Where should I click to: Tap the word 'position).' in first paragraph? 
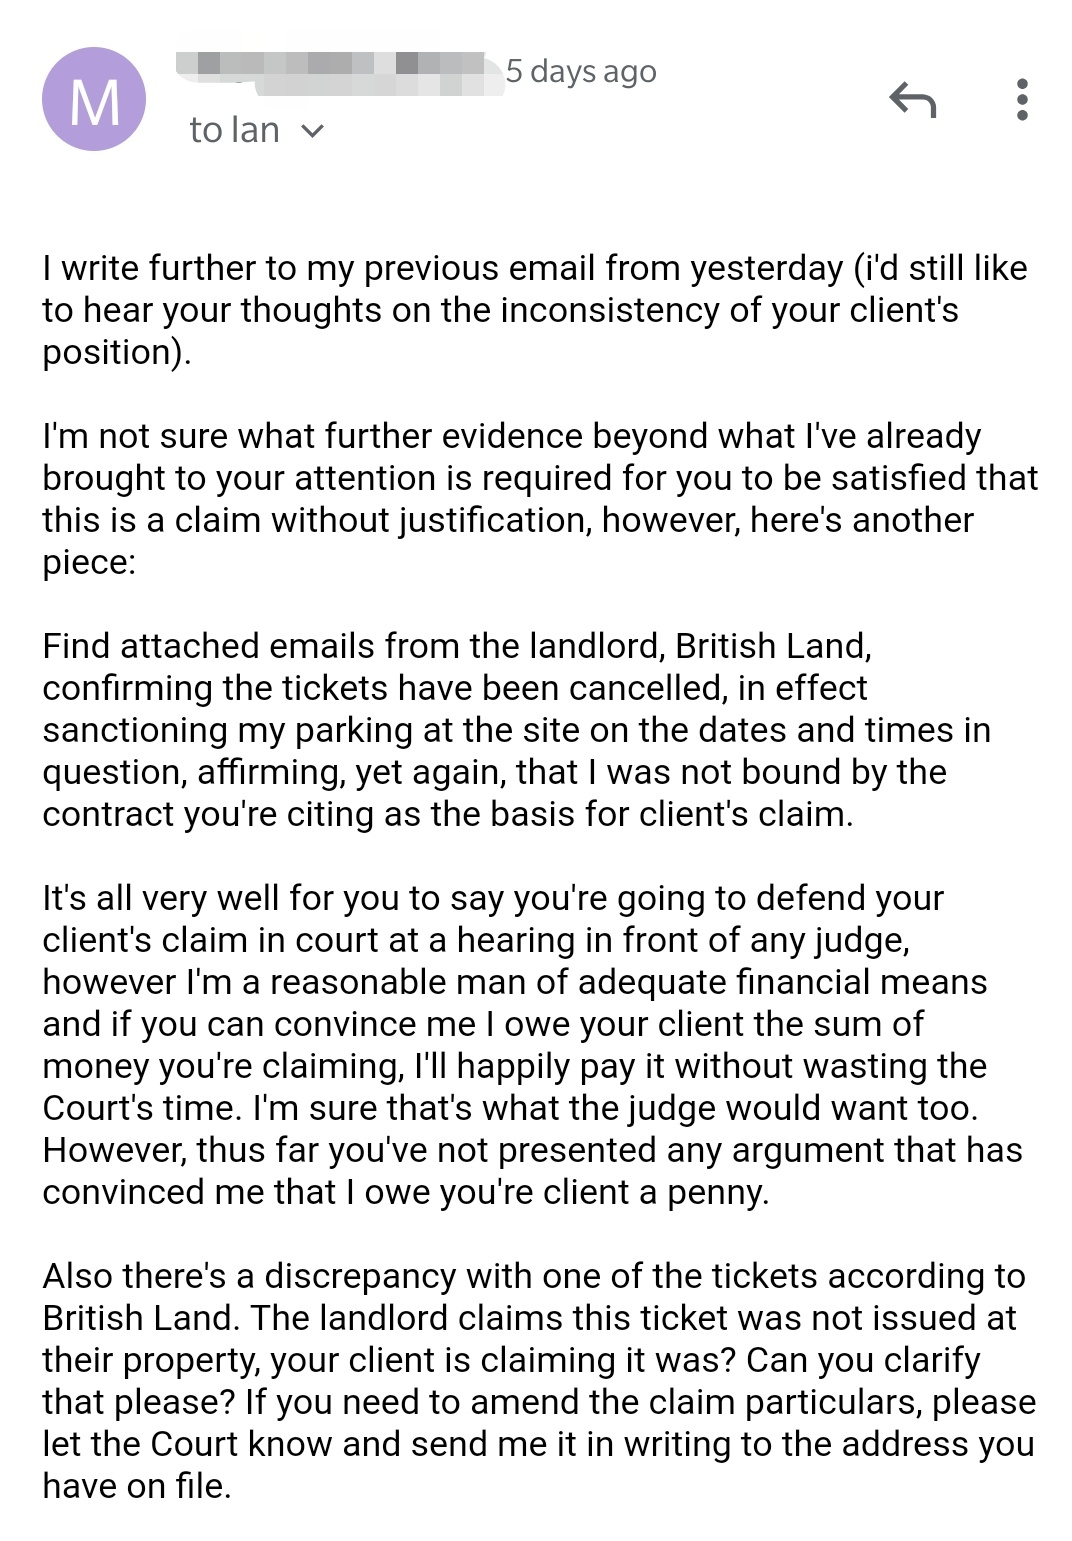(x=116, y=353)
